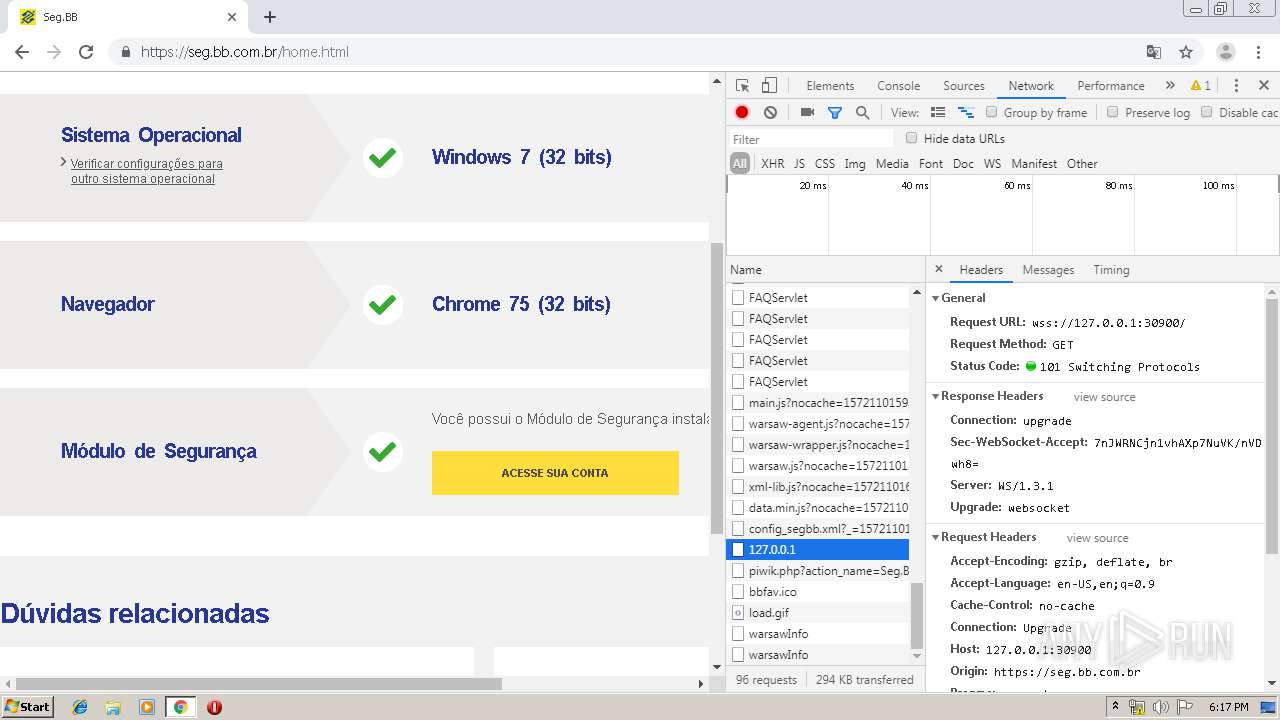The image size is (1280, 720).
Task: Open the Sources tab
Action: [x=964, y=86]
